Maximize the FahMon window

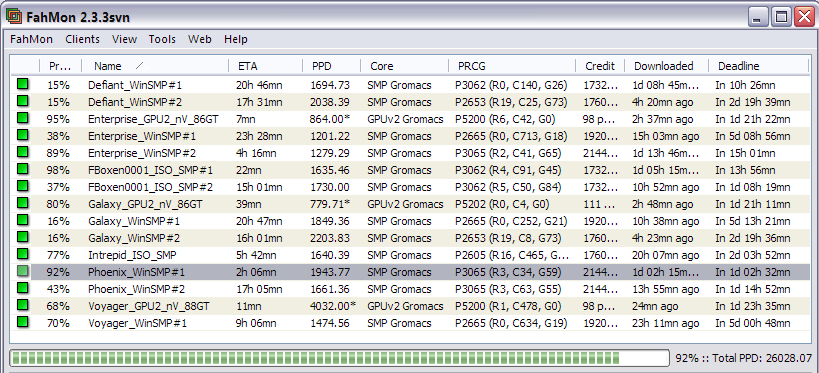[781, 17]
